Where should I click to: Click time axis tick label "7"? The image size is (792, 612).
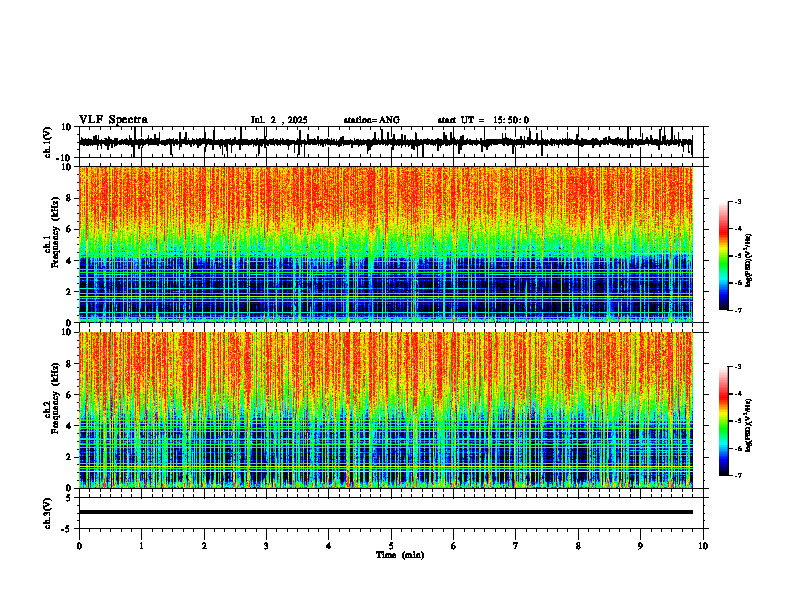point(516,546)
